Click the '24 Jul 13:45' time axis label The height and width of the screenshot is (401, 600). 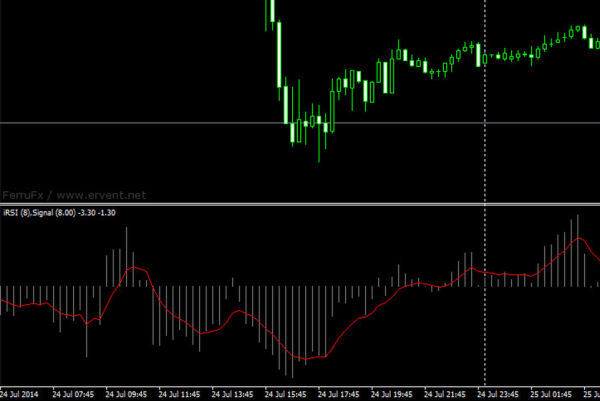(x=232, y=394)
